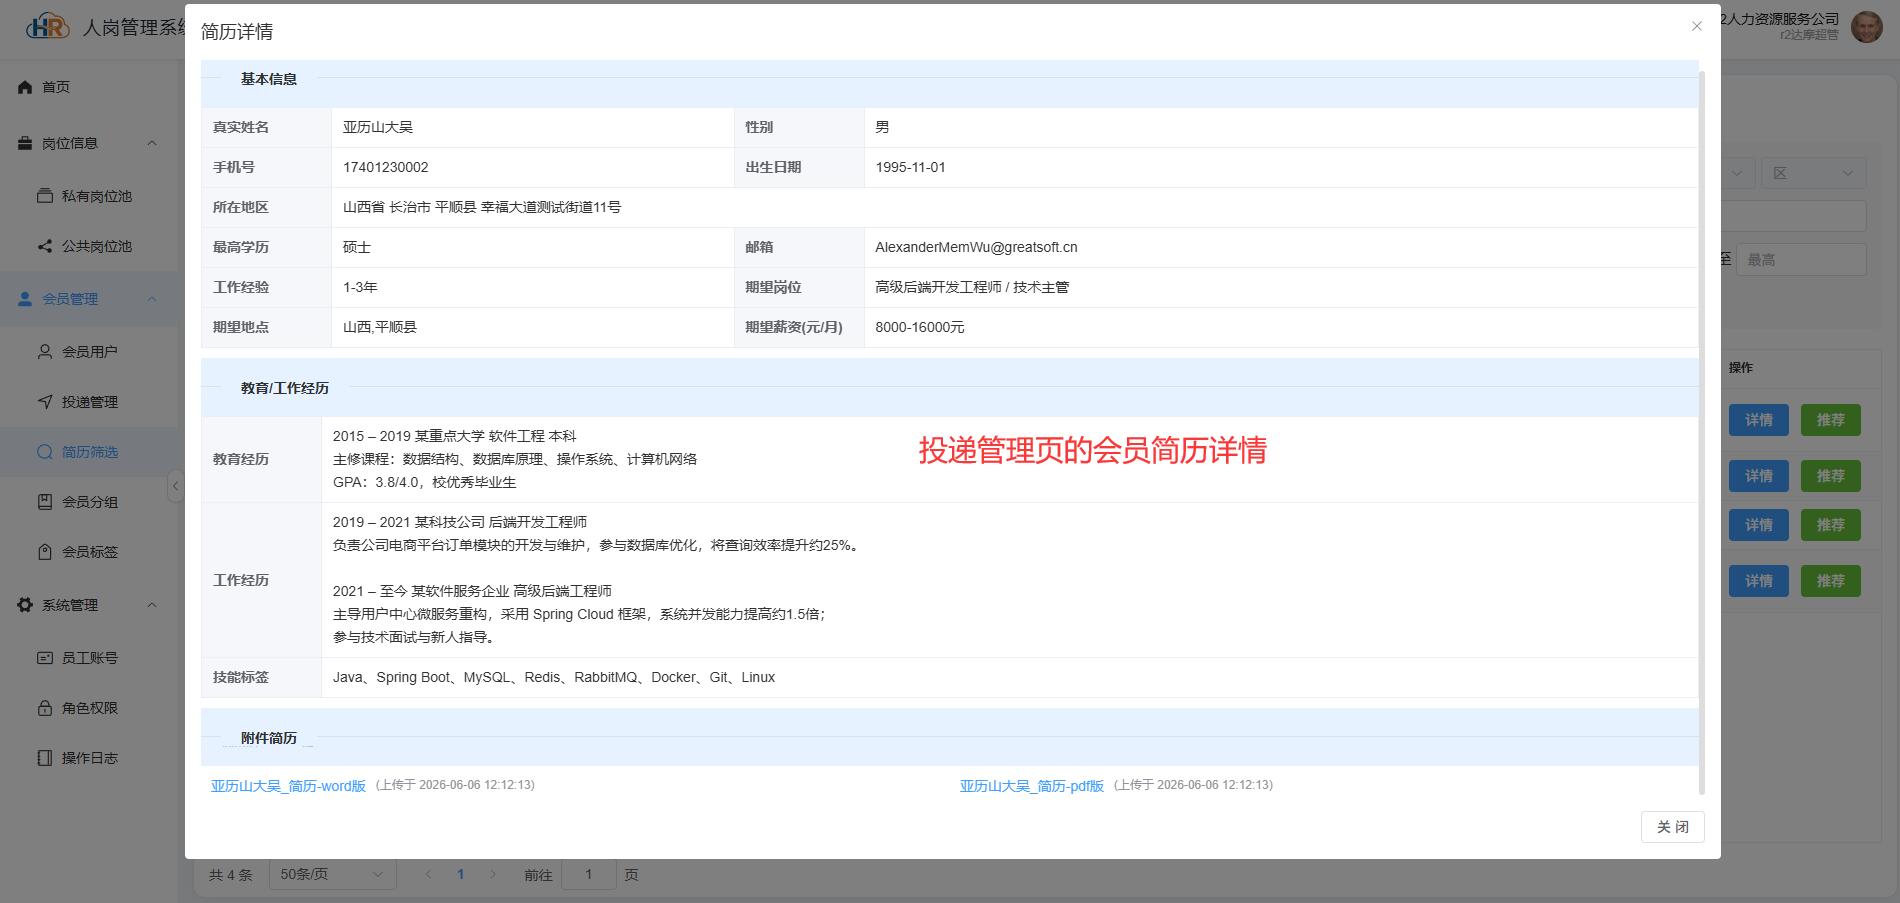1900x903 pixels.
Task: Open the 角色权限 menu item
Action: (x=89, y=708)
